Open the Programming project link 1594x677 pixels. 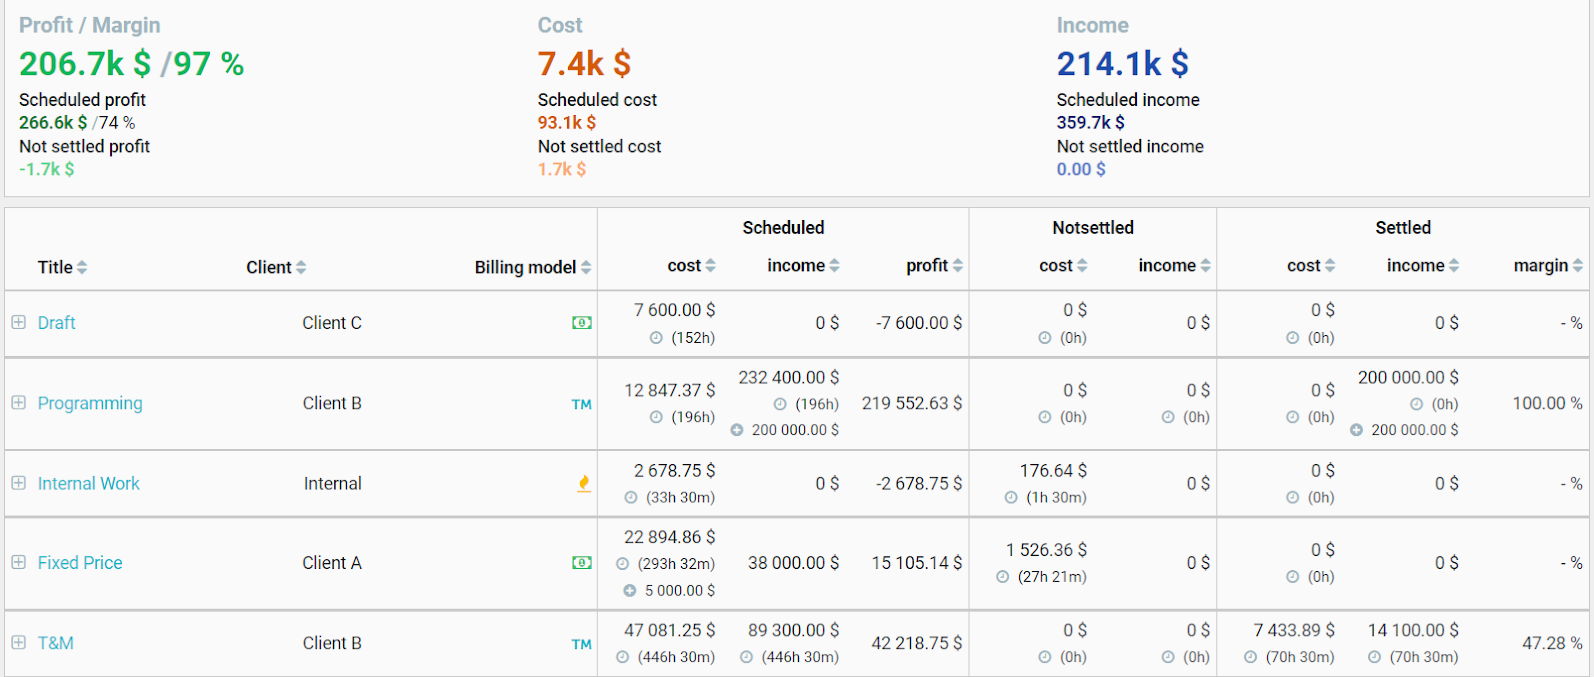coord(90,403)
